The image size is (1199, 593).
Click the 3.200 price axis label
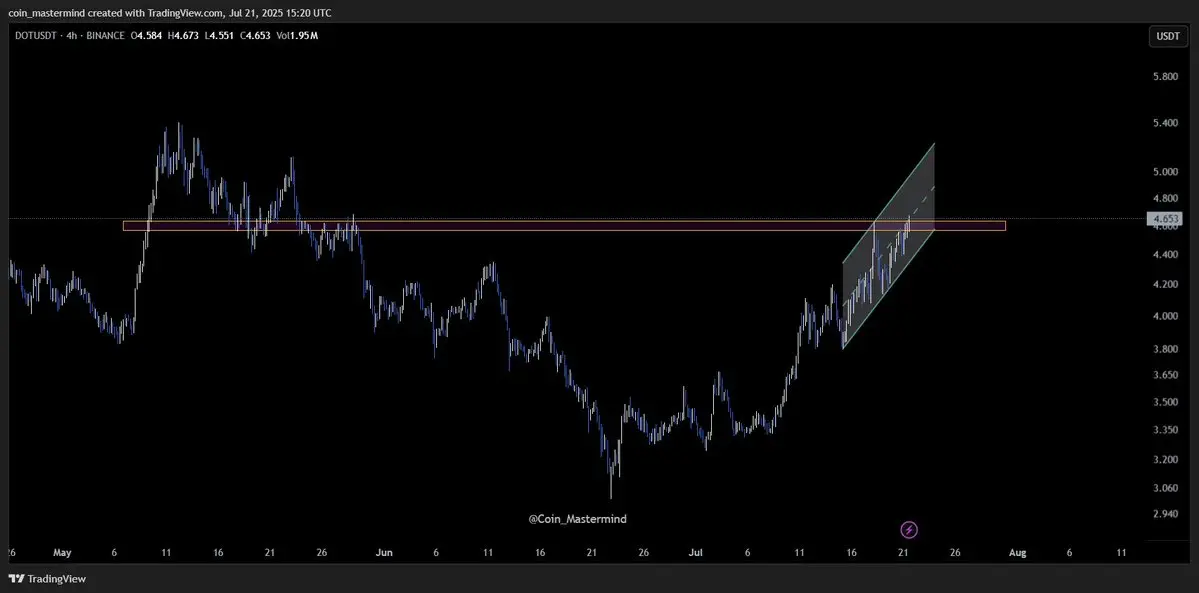tap(1165, 460)
